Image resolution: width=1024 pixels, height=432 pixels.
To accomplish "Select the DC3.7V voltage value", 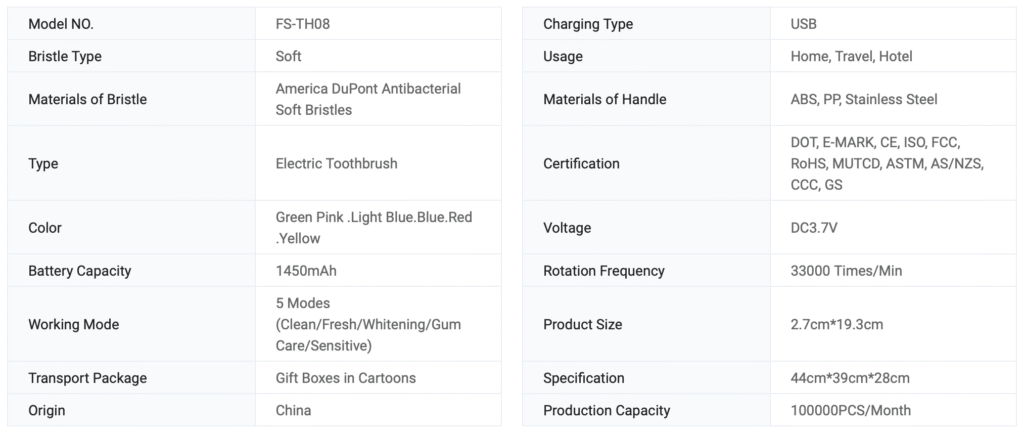I will pyautogui.click(x=813, y=228).
